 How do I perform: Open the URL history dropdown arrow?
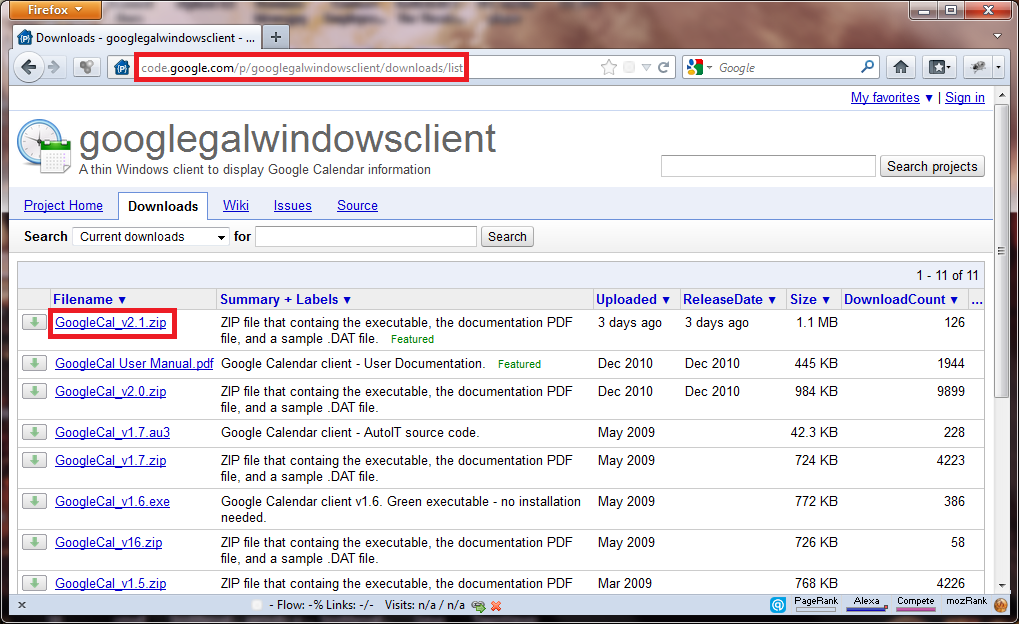tap(646, 68)
